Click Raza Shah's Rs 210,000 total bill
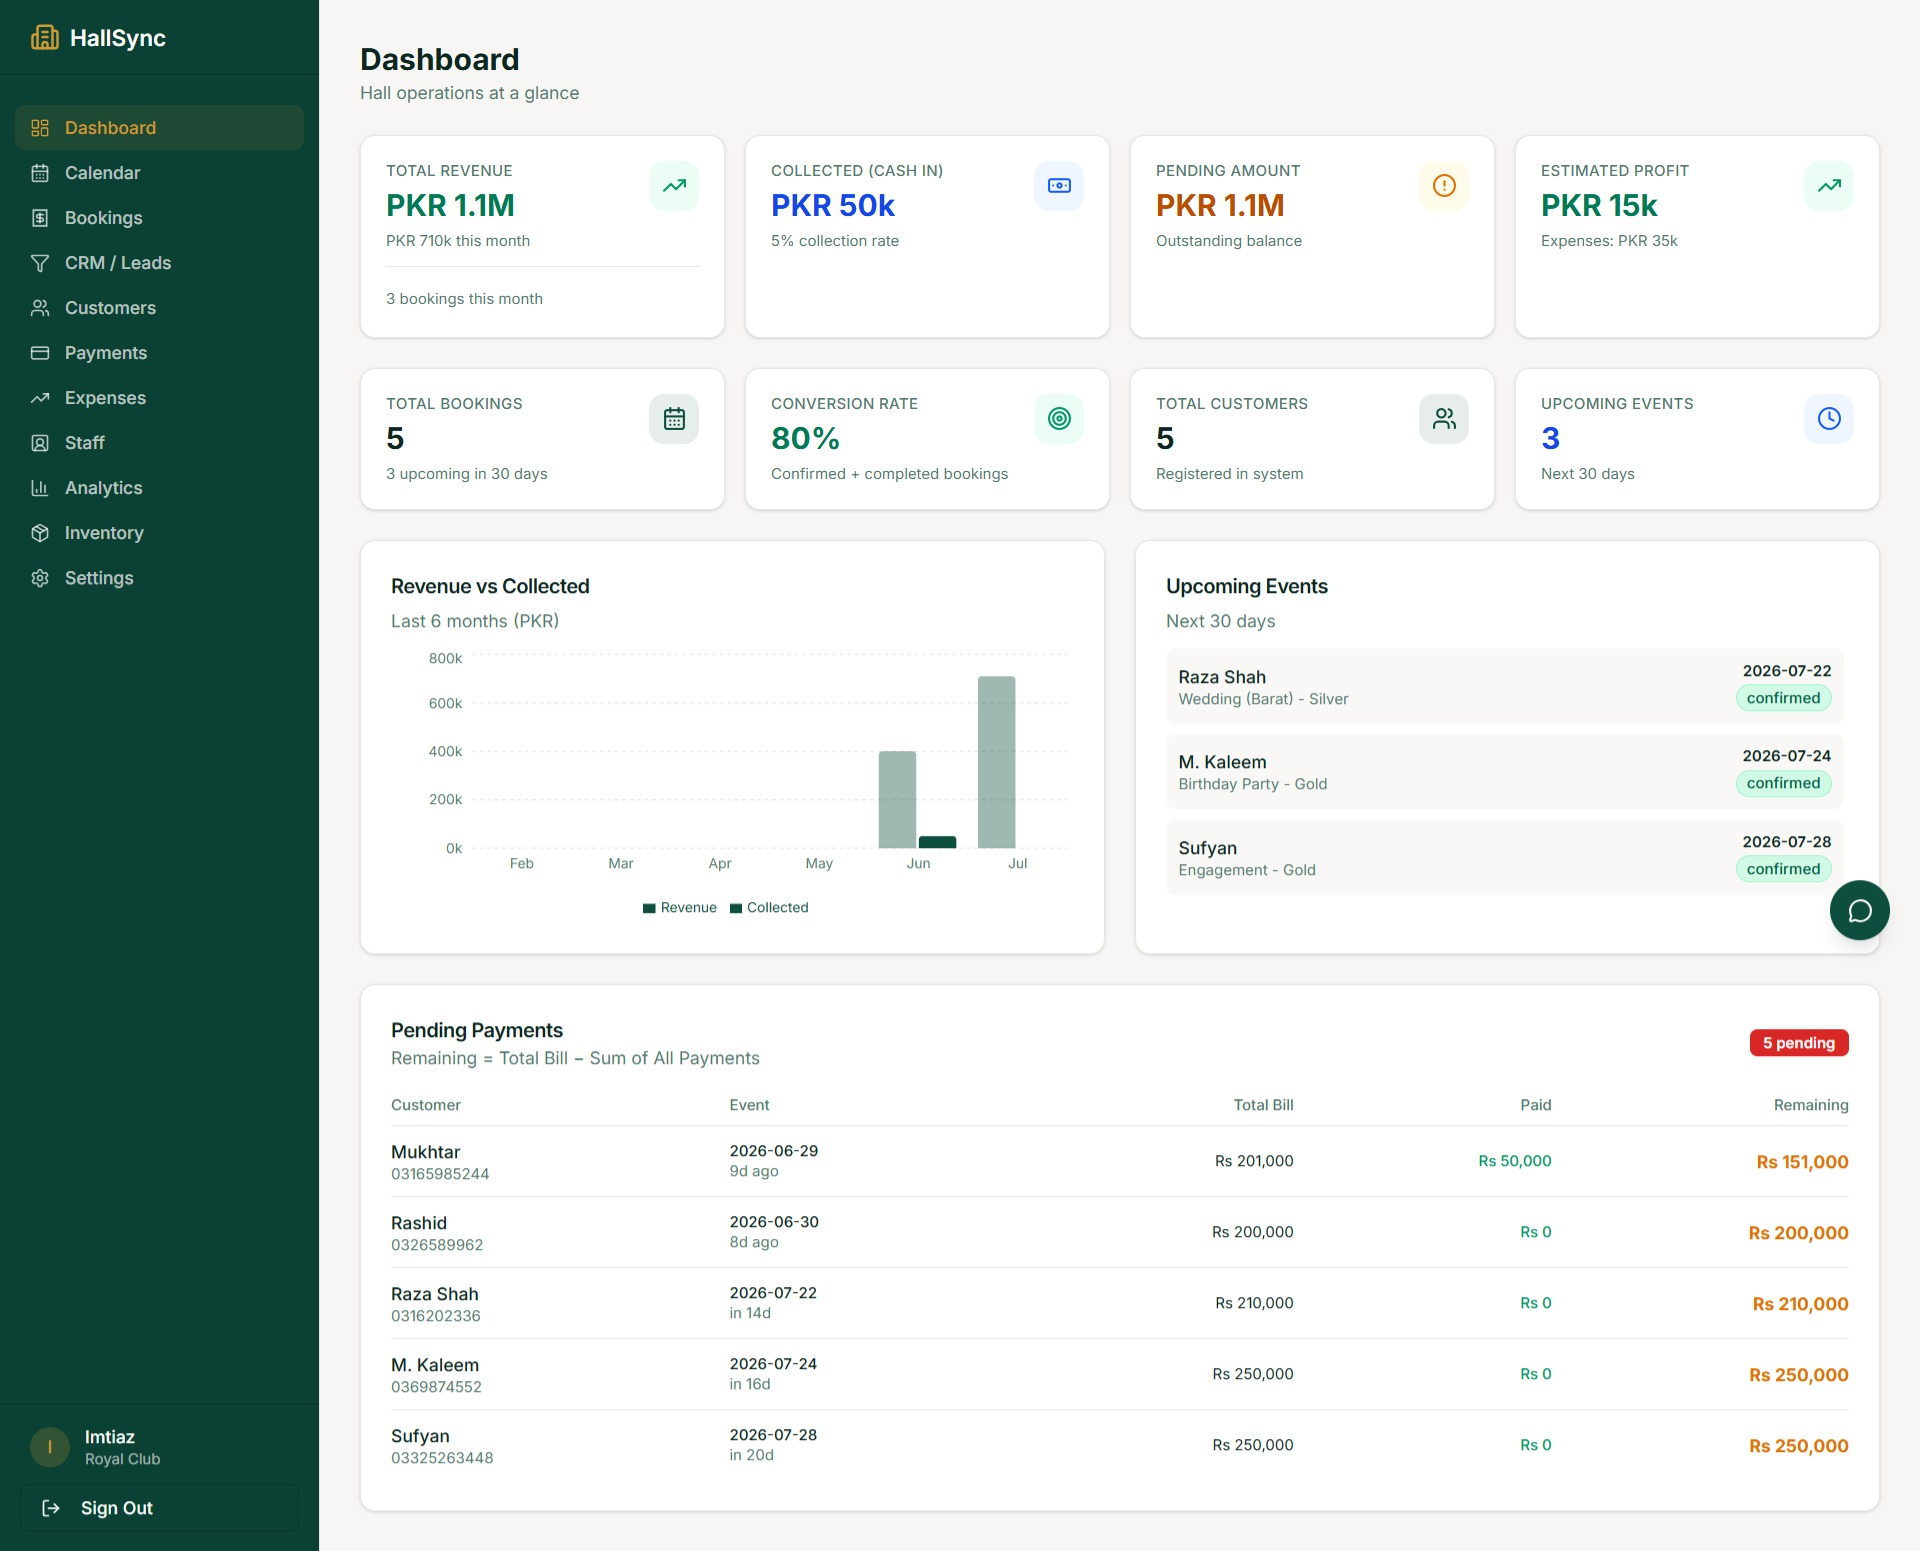 tap(1254, 1303)
